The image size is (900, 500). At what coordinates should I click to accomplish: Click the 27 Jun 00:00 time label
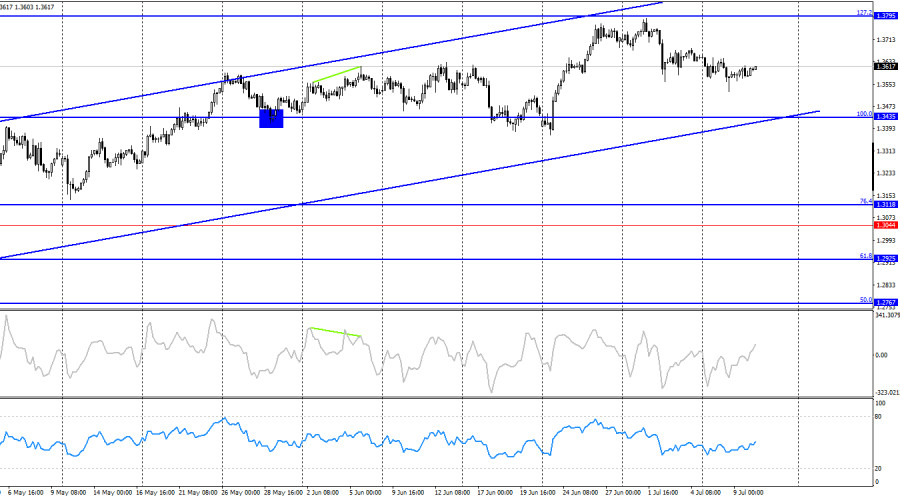(x=623, y=493)
